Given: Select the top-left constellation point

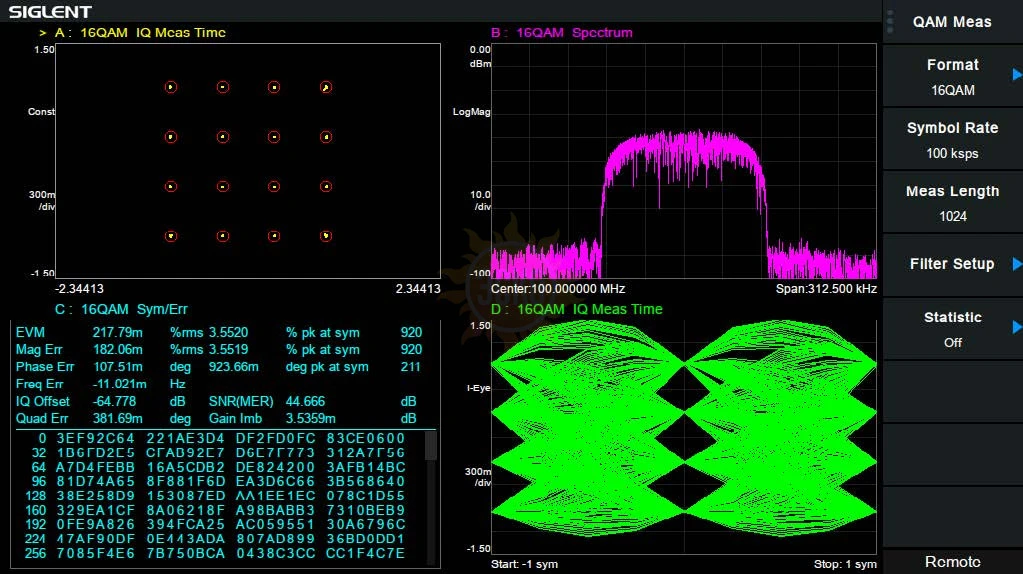Looking at the screenshot, I should 171,87.
